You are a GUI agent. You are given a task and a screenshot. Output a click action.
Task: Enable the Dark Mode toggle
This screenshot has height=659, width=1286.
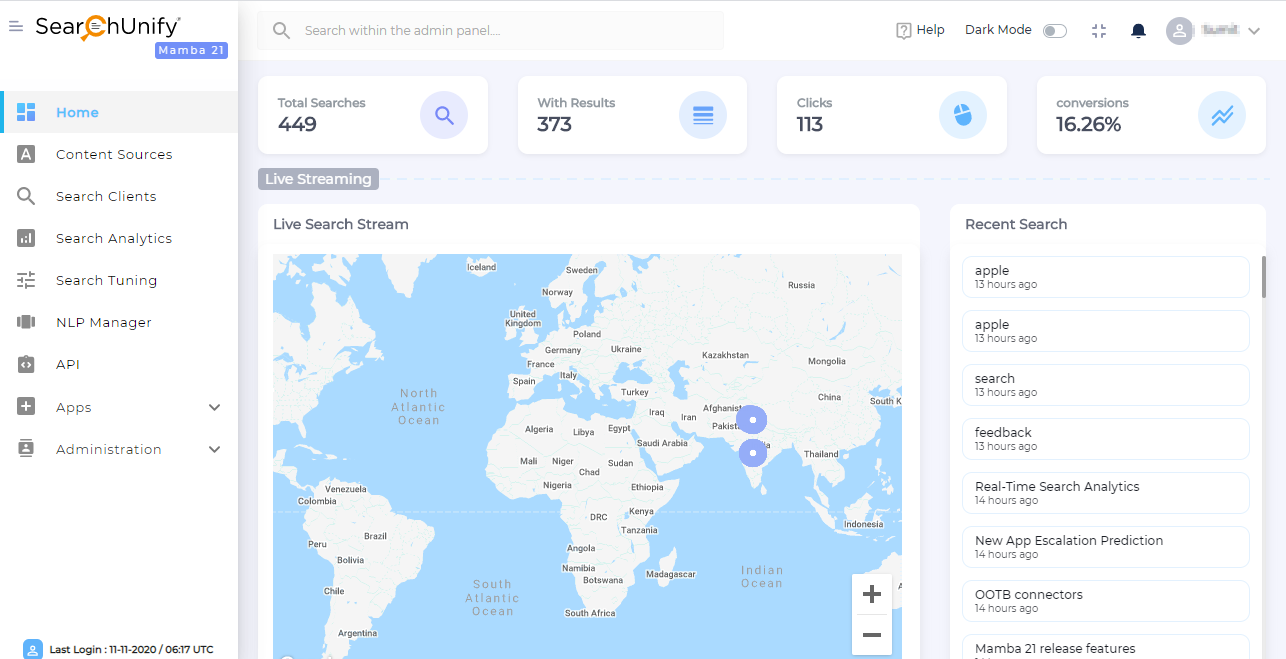coord(1054,31)
